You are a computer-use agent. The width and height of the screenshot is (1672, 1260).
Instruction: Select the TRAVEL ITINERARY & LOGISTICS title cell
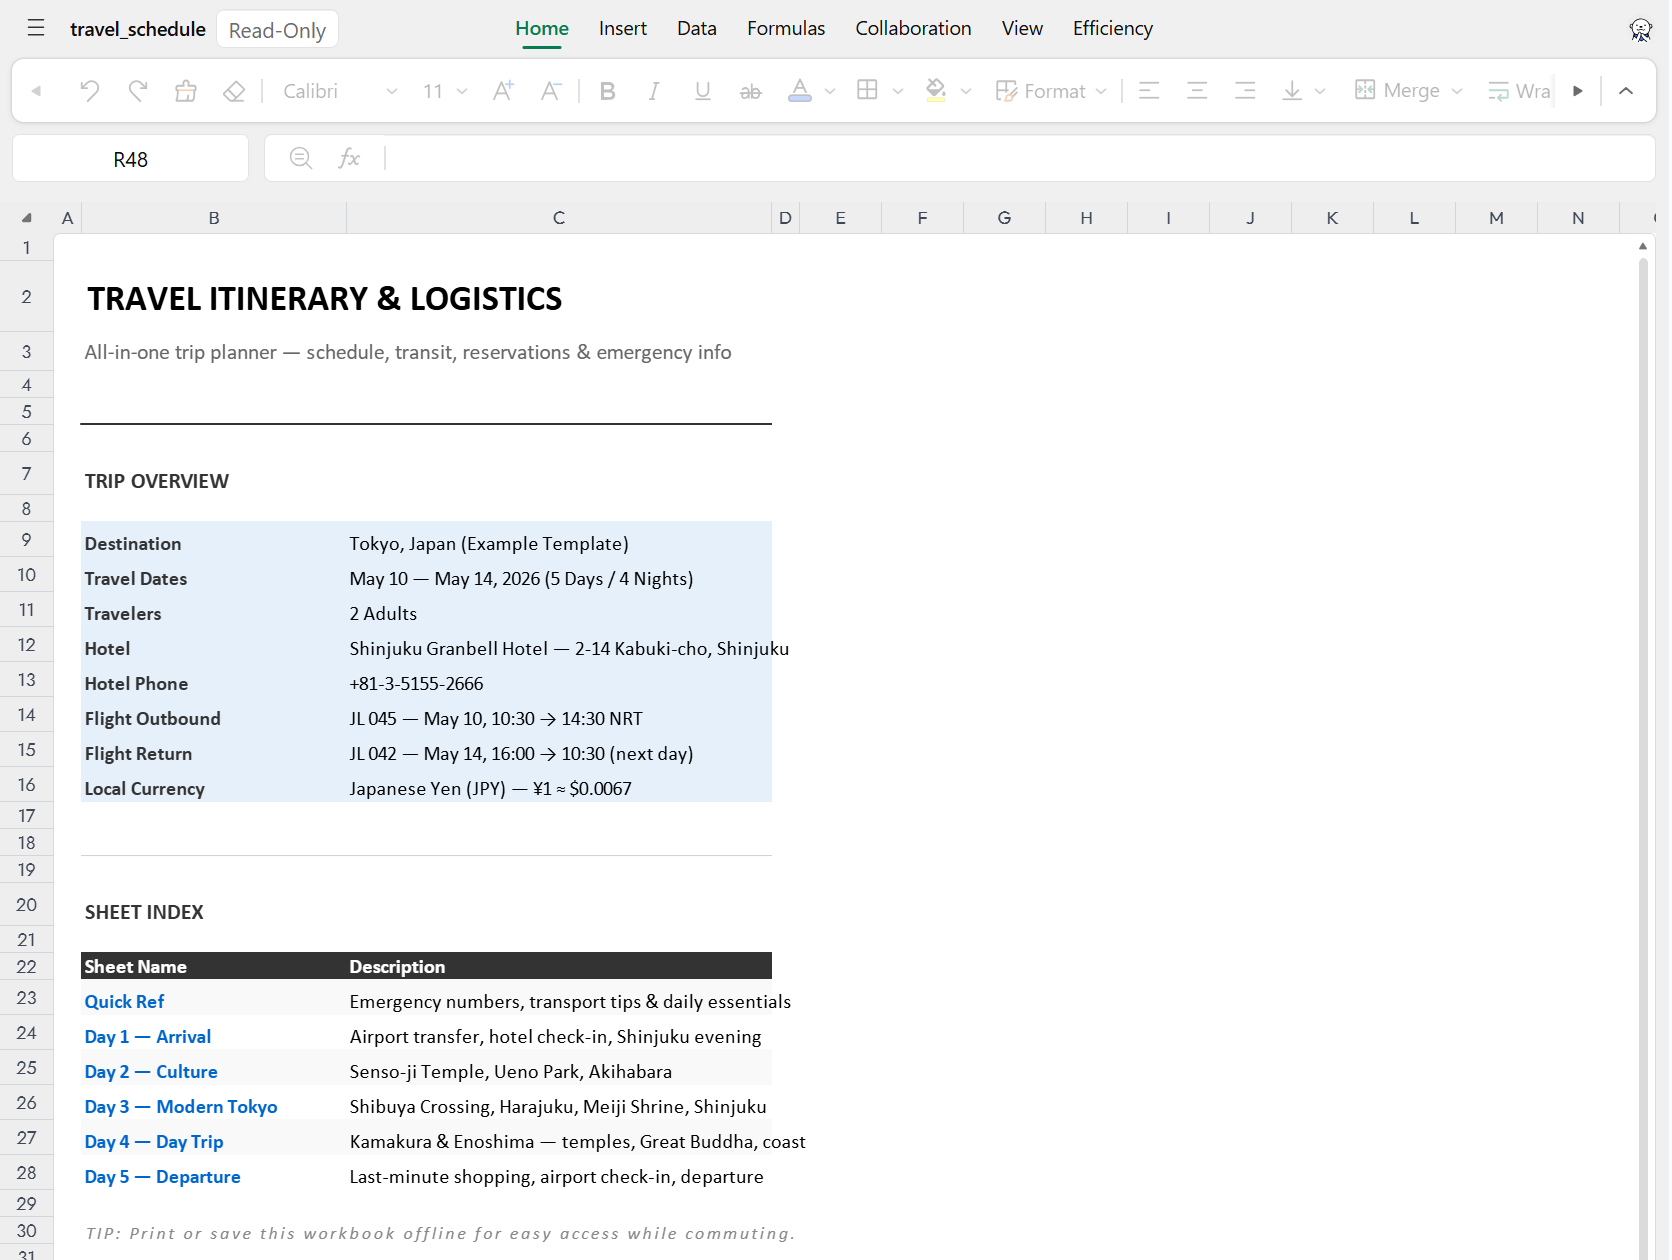[325, 299]
